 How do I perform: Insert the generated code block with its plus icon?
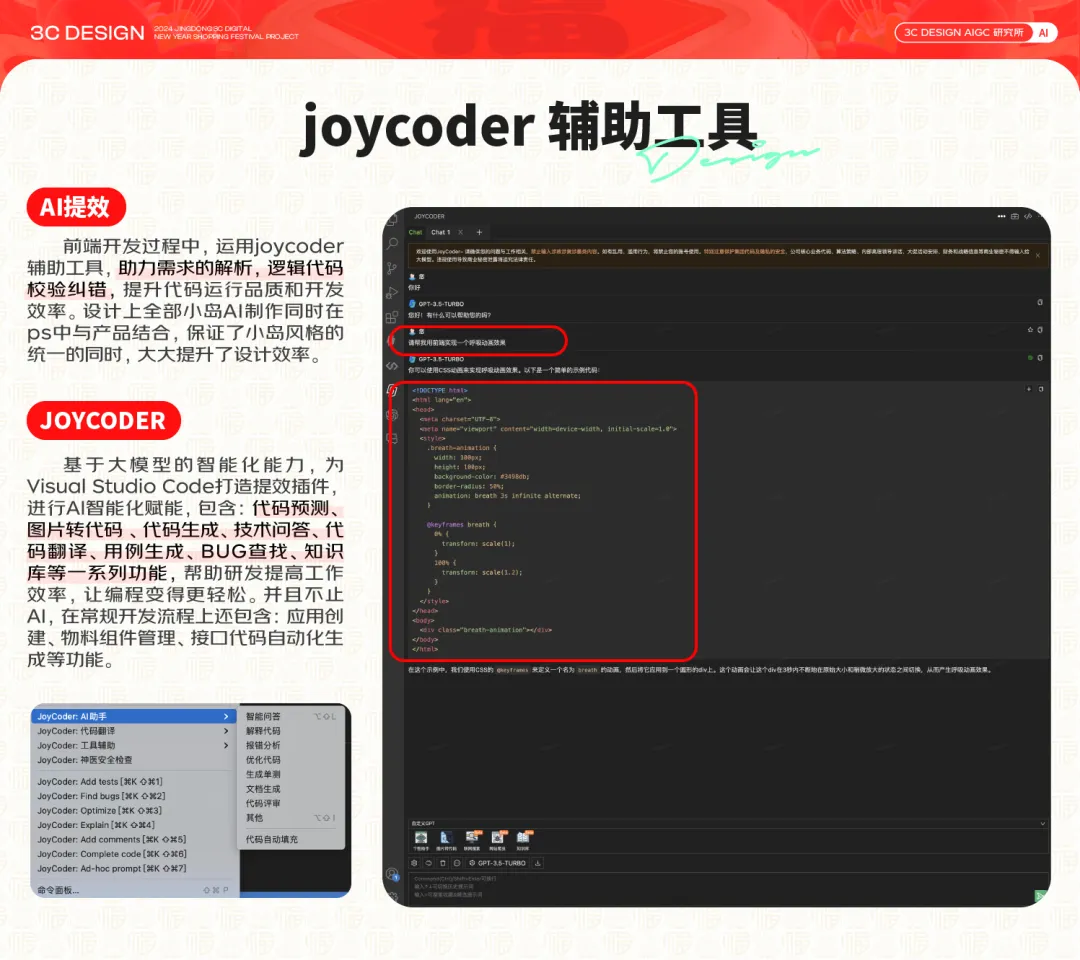coord(1029,389)
